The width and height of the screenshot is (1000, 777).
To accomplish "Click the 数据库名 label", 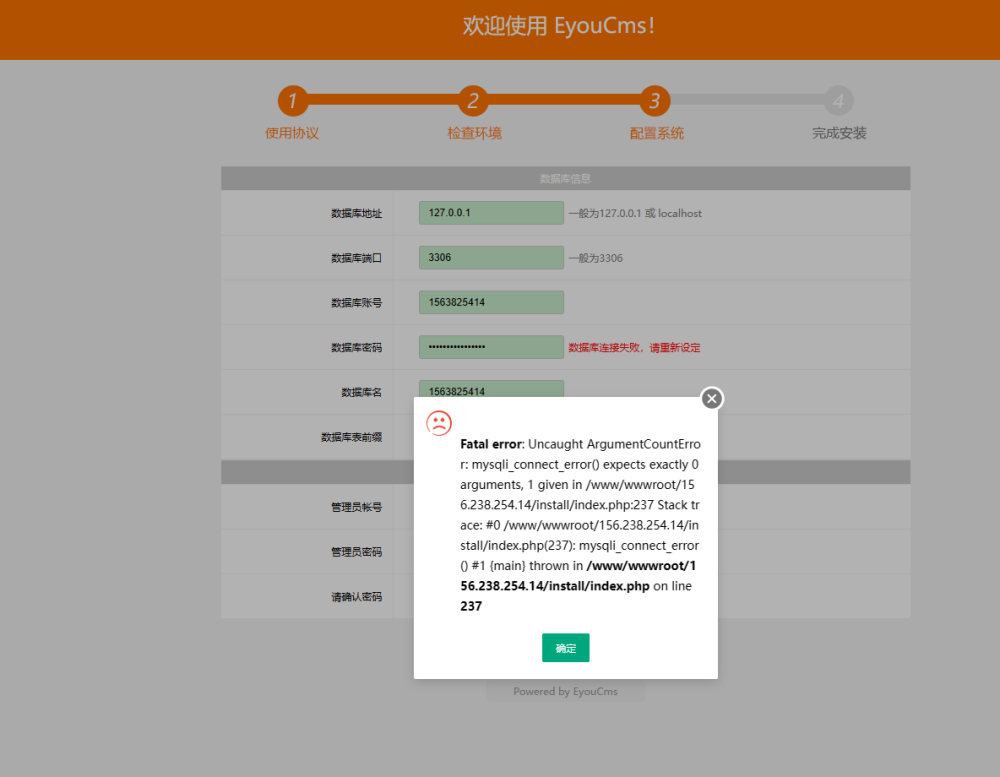I will [x=362, y=392].
